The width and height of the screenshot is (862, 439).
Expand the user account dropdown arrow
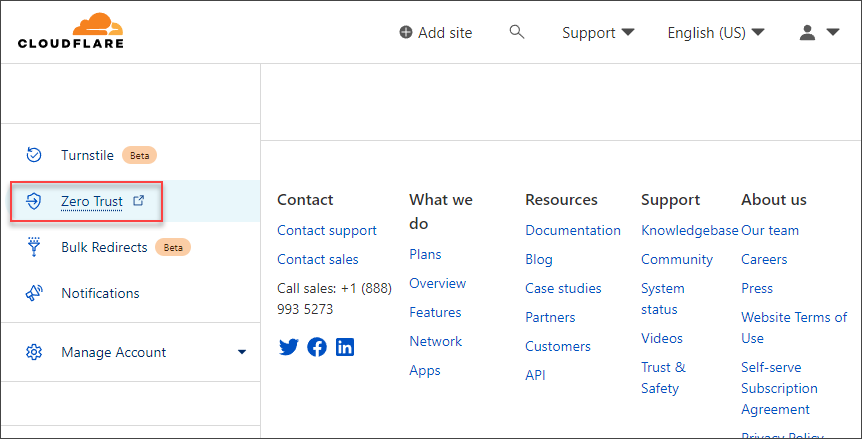pyautogui.click(x=833, y=32)
